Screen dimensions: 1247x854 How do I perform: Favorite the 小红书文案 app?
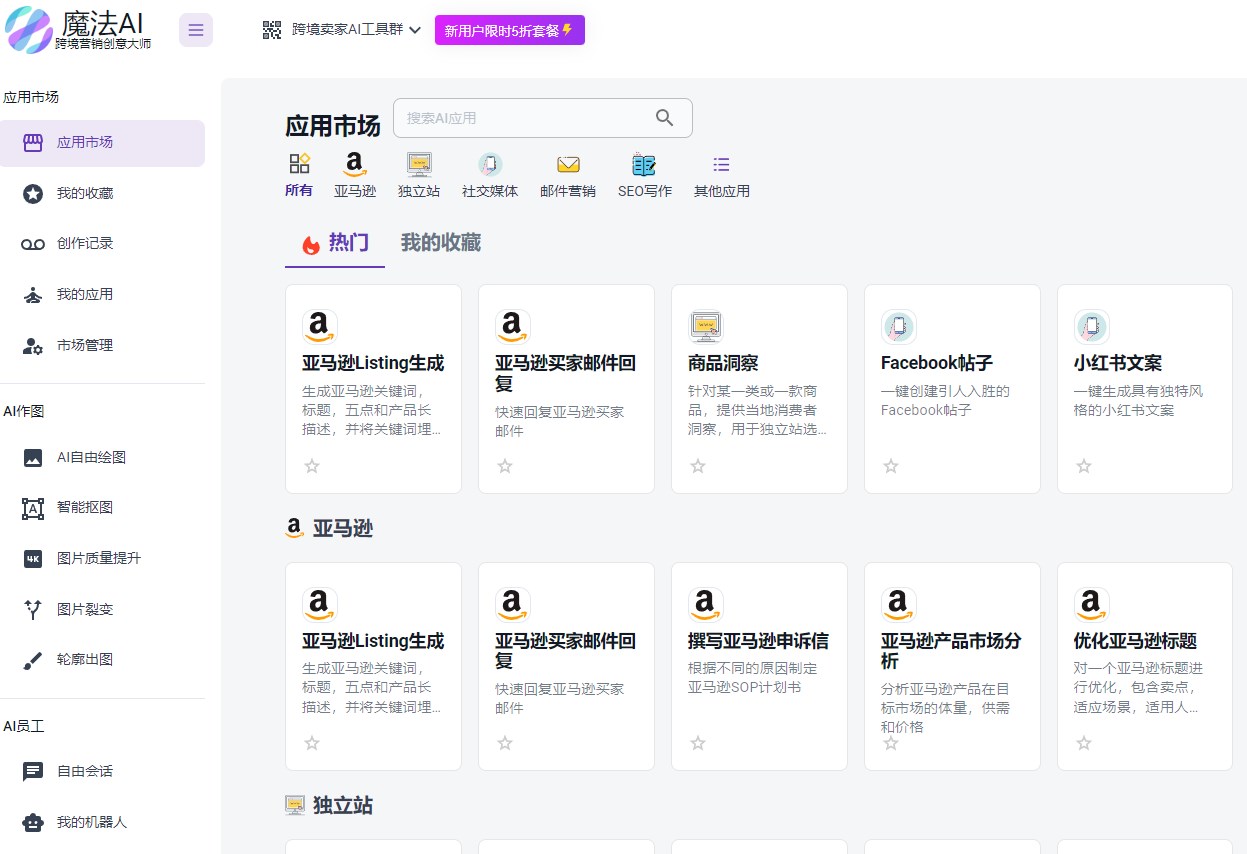pyautogui.click(x=1083, y=466)
